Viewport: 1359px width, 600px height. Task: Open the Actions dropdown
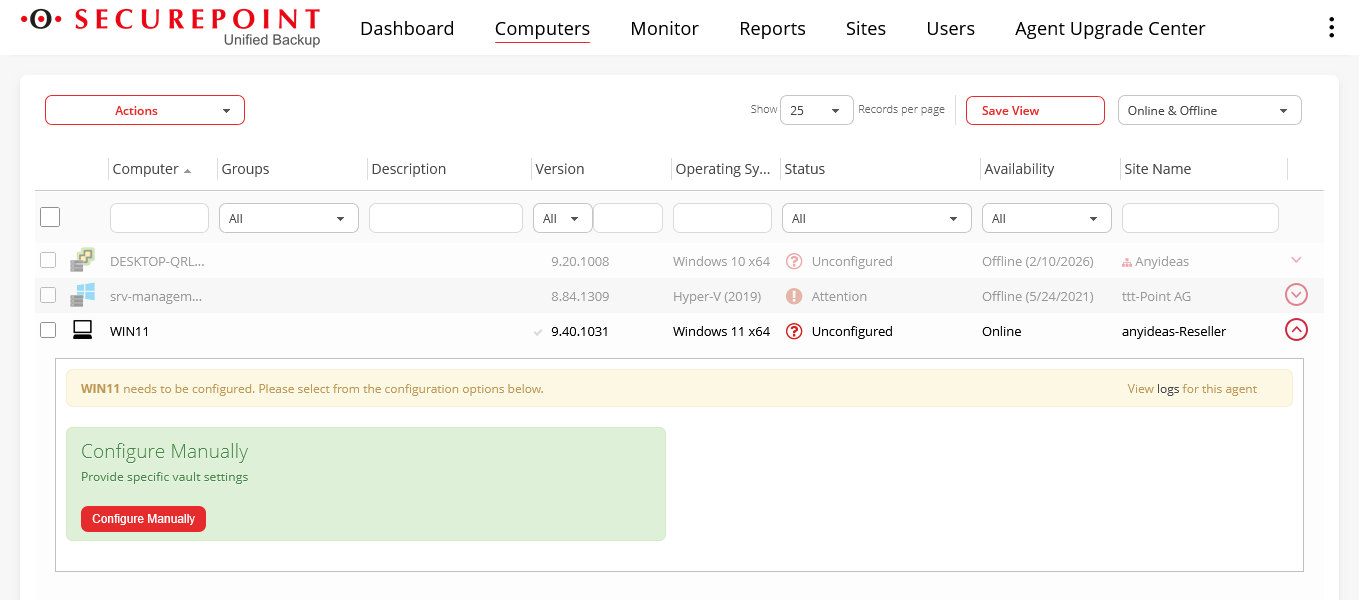click(x=145, y=110)
